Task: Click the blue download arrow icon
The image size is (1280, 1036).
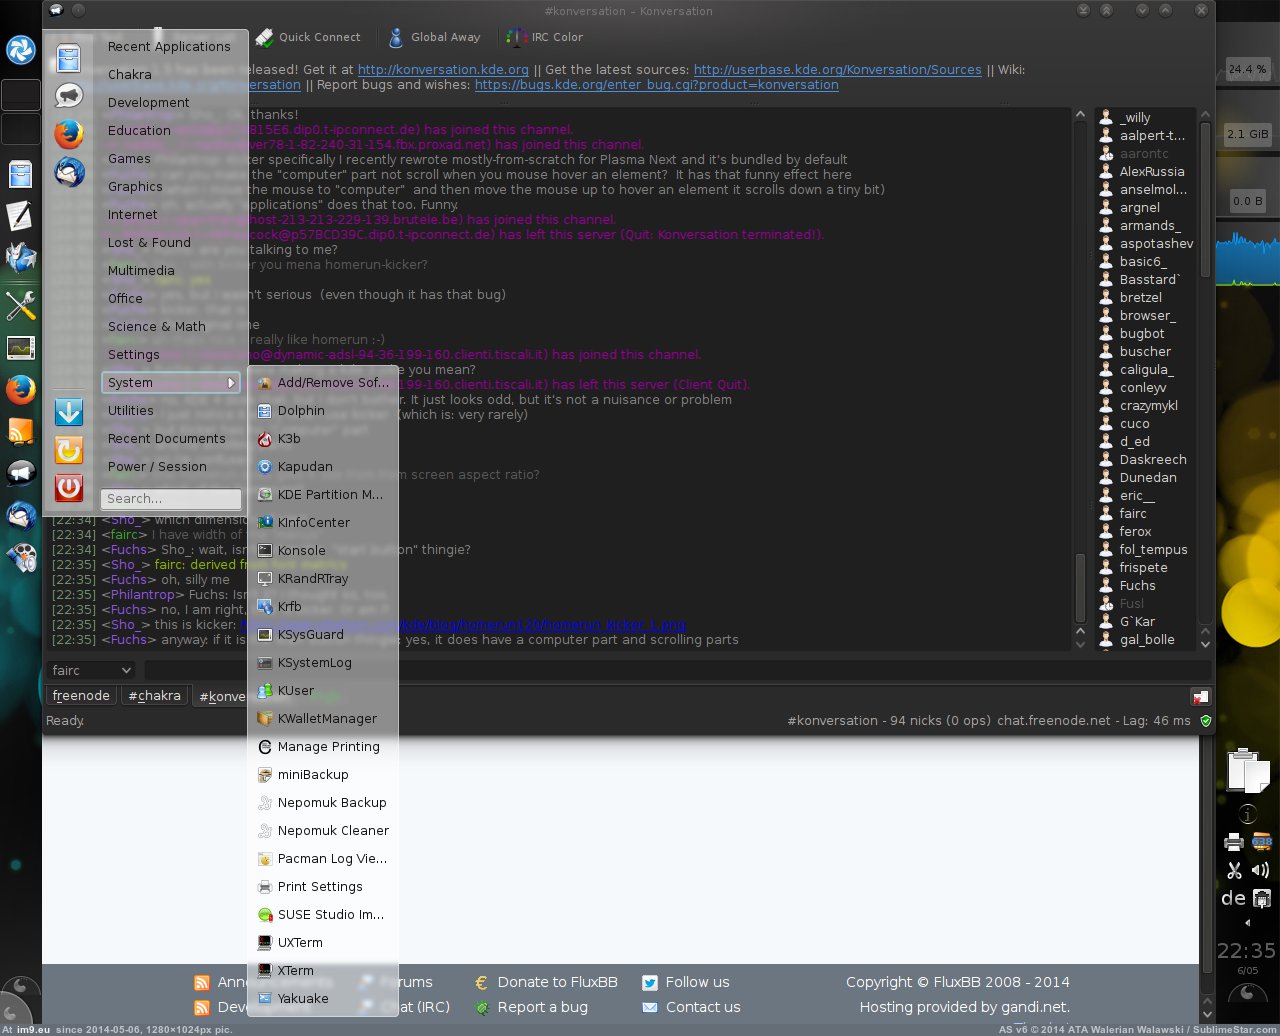Action: pos(68,412)
